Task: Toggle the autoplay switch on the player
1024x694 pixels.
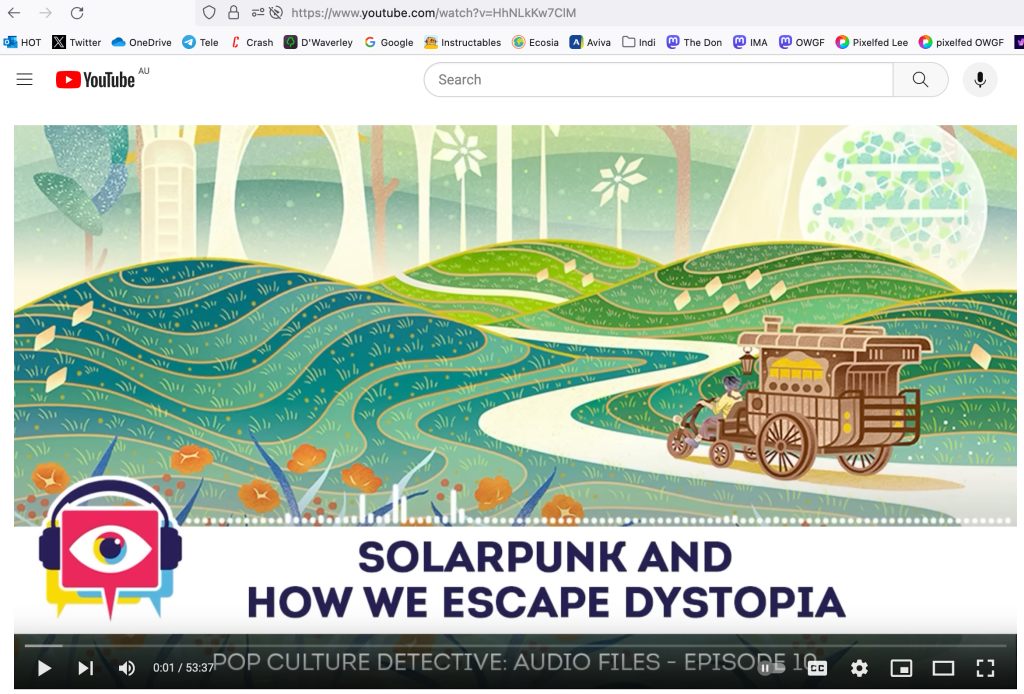Action: 770,668
